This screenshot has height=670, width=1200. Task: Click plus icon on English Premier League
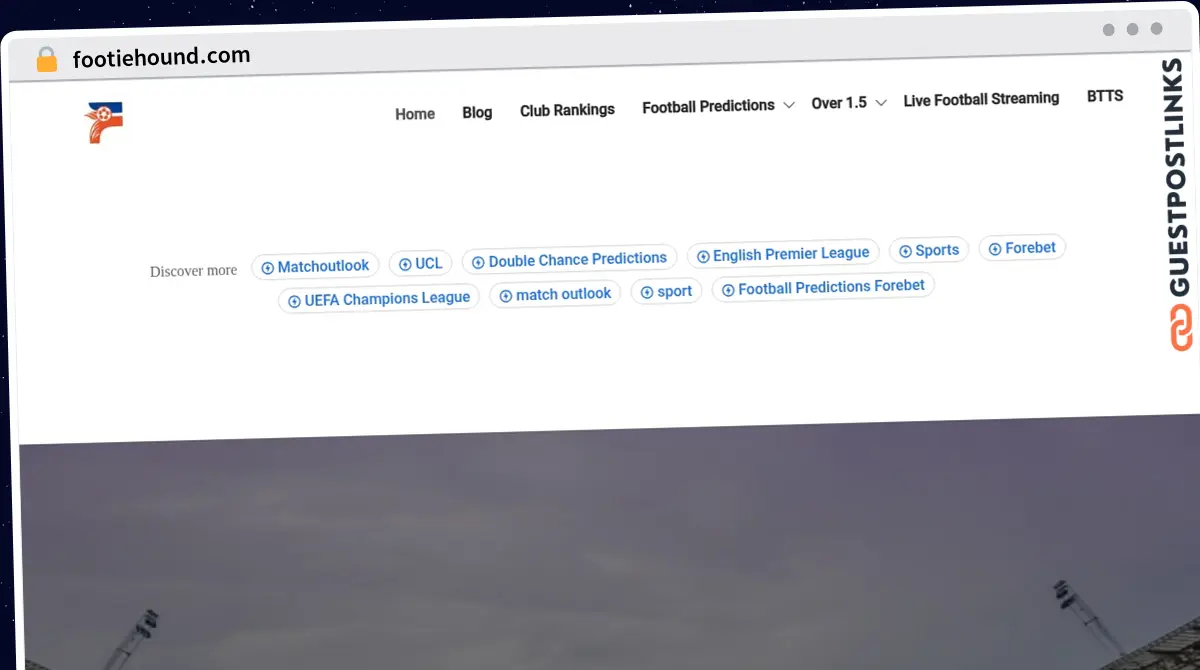point(703,257)
